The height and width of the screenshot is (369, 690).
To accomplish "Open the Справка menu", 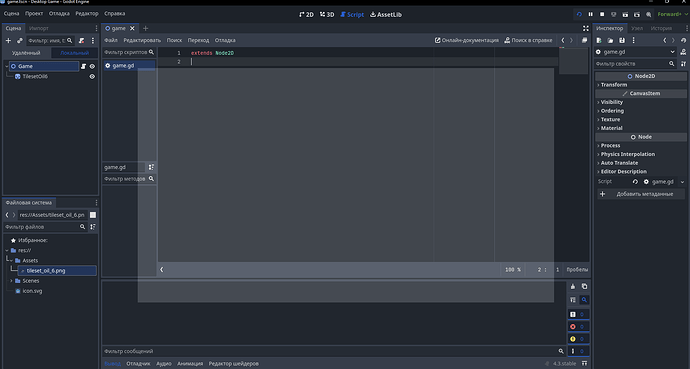I will 114,14.
